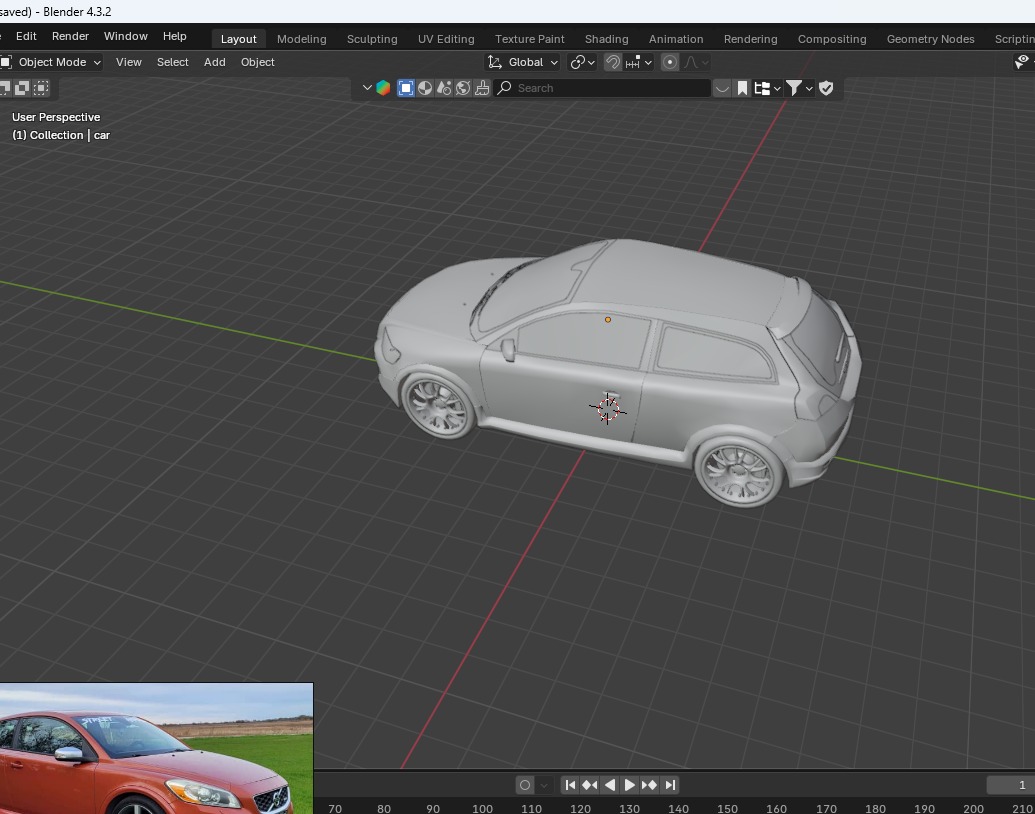Click frame 100 on the timeline ruler
The height and width of the screenshot is (814, 1035).
pos(483,809)
